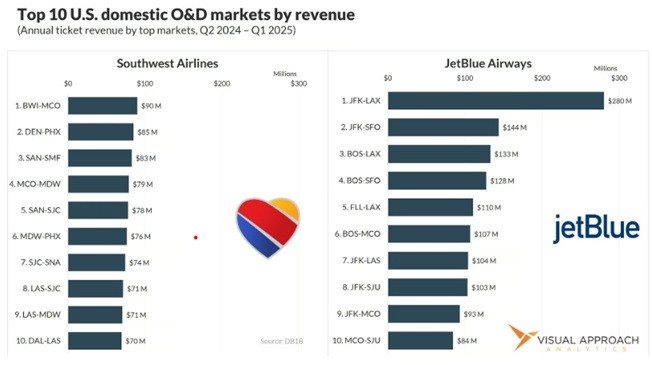Click the main chart headline text
The height and width of the screenshot is (365, 652).
point(186,15)
